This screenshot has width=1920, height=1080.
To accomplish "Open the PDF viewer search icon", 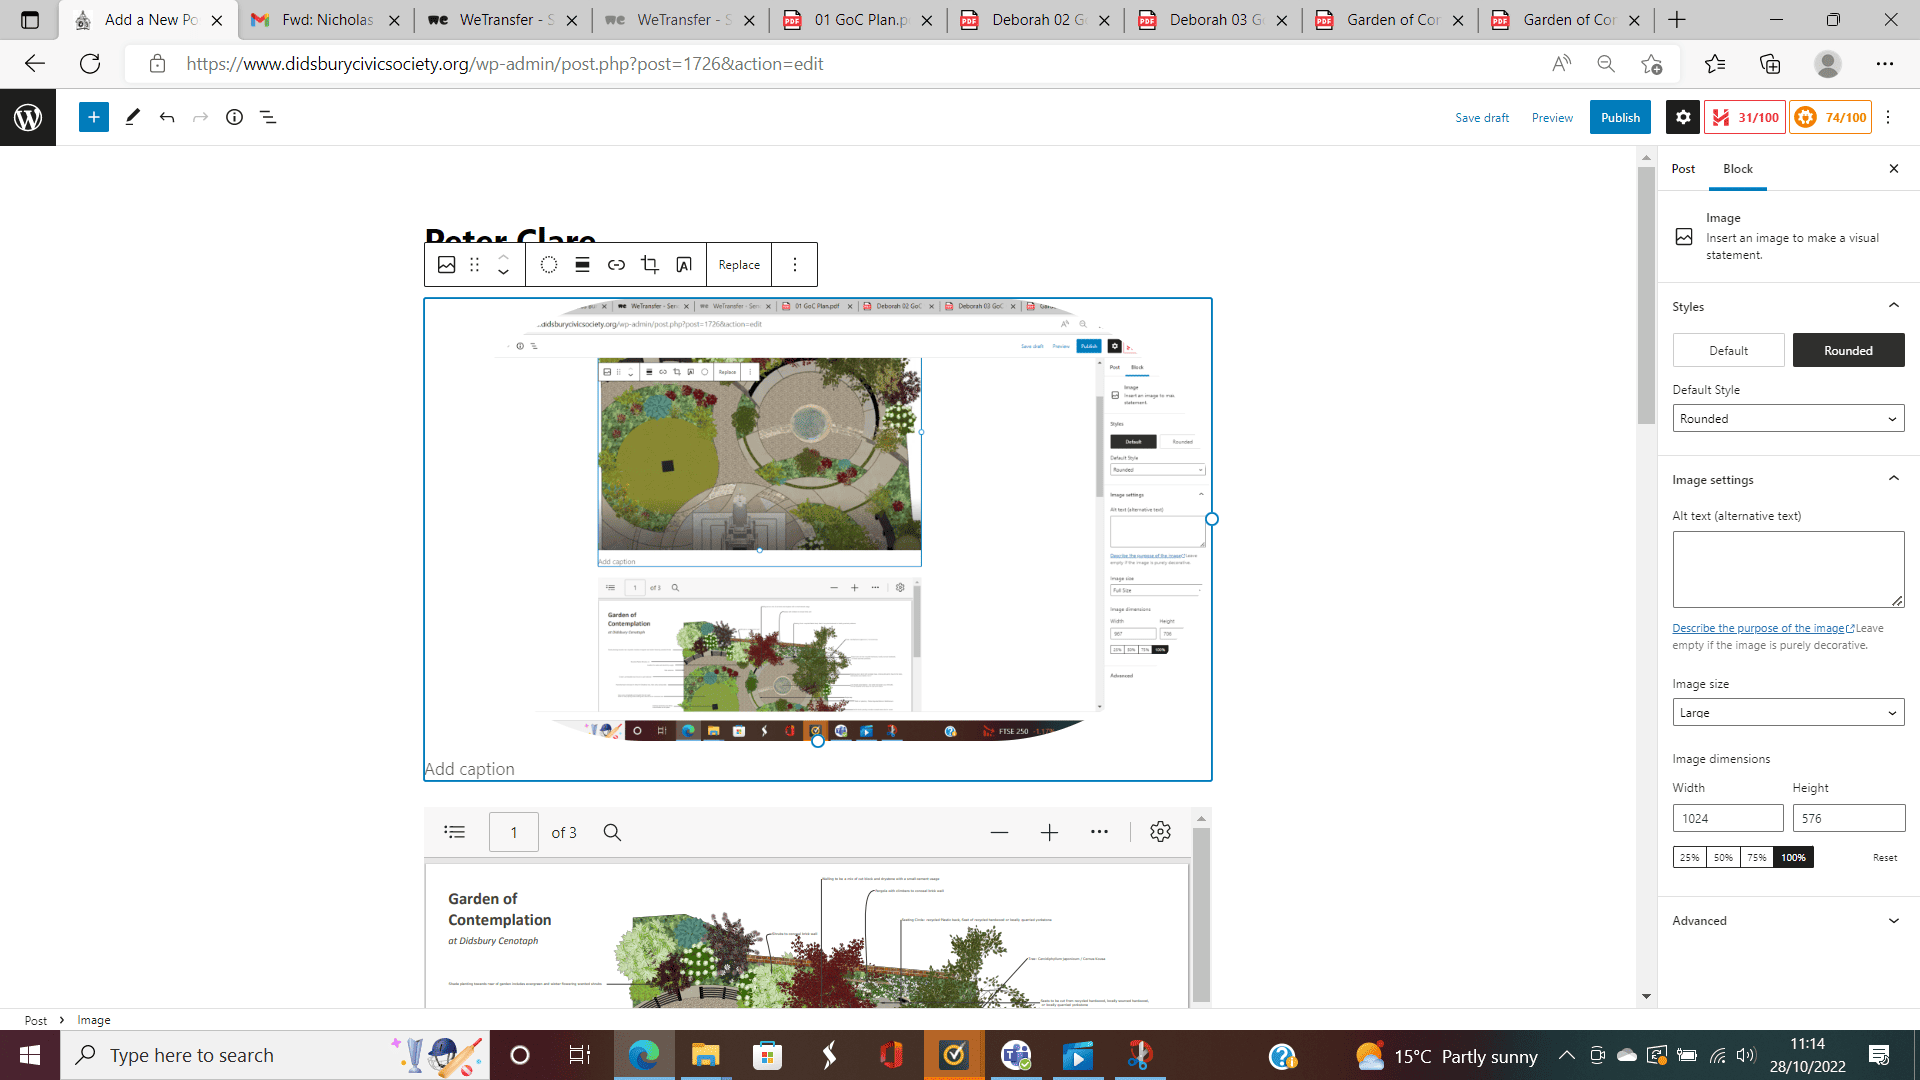I will 612,832.
